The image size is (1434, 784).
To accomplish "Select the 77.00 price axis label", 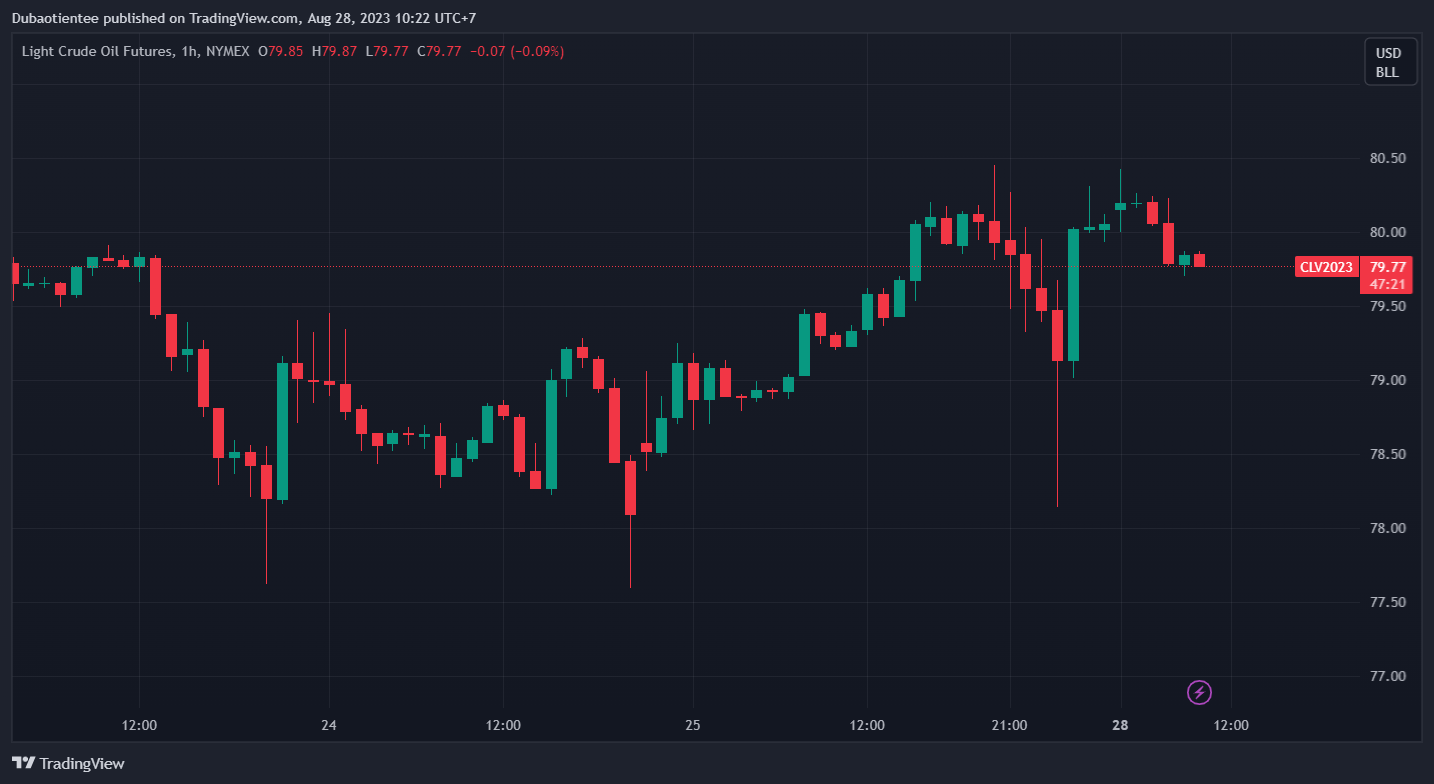I will point(1388,676).
